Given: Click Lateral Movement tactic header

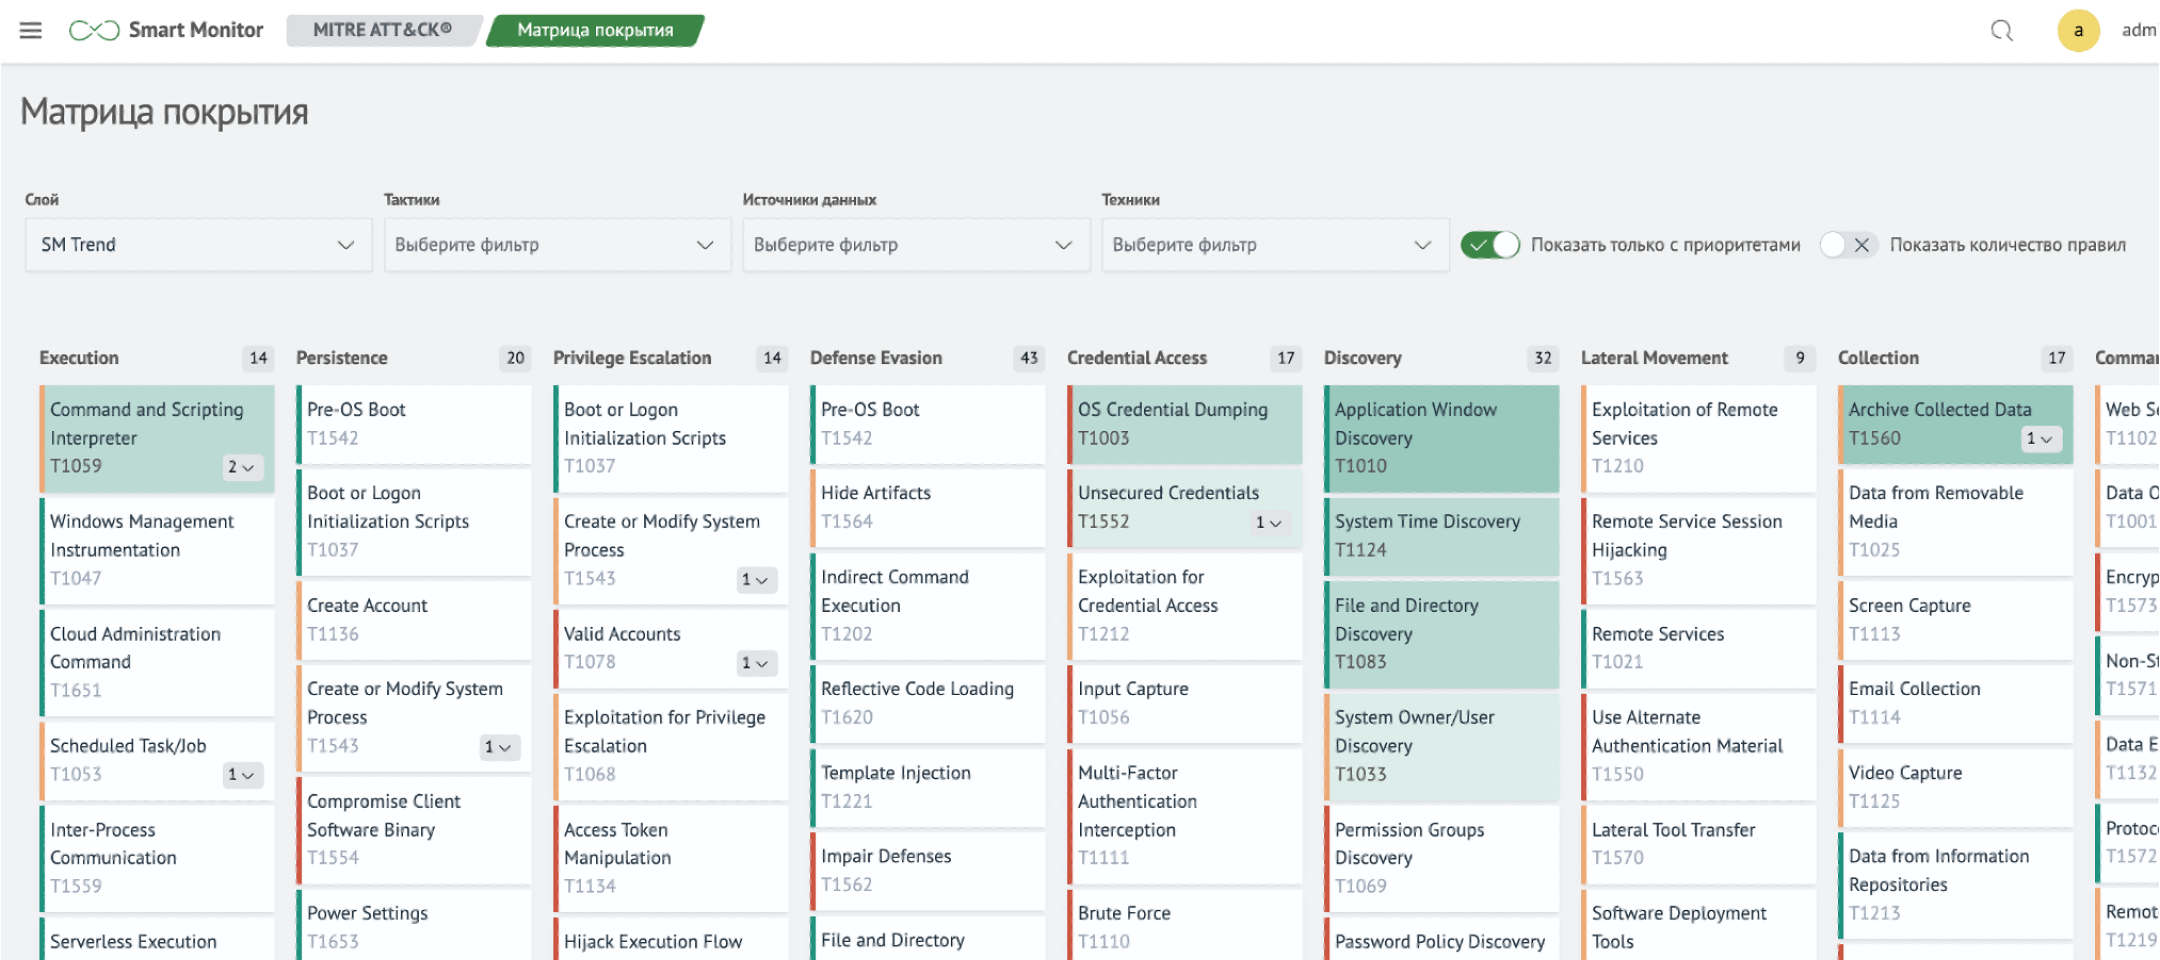Looking at the screenshot, I should point(1654,358).
